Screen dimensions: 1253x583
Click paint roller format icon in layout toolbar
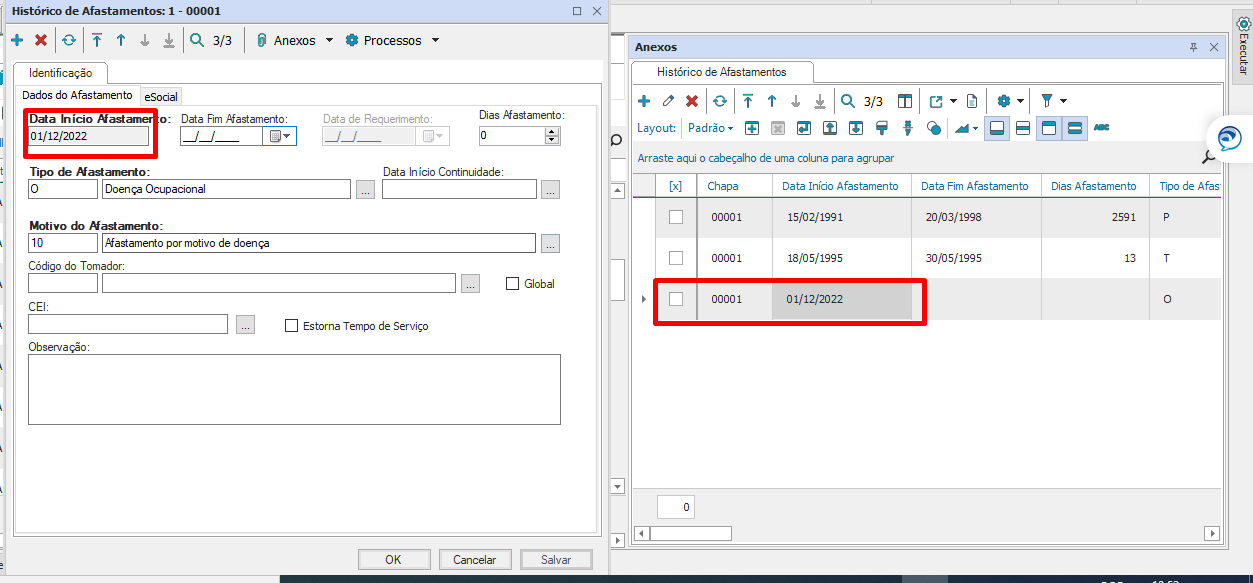pyautogui.click(x=882, y=128)
